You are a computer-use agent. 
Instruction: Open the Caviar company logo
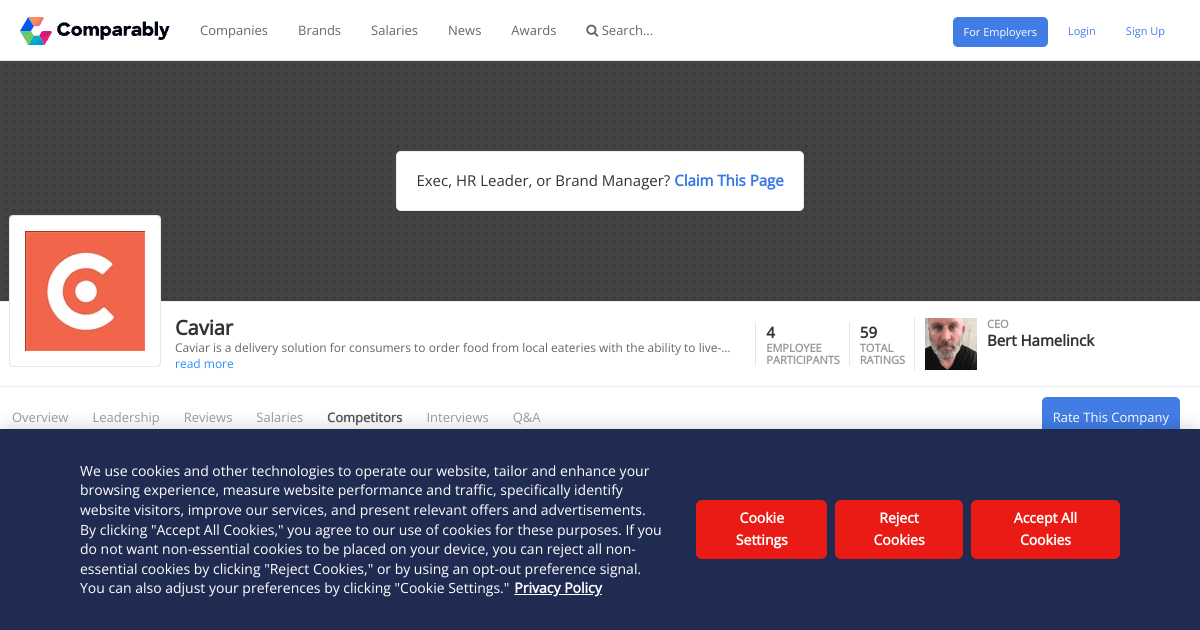(85, 291)
